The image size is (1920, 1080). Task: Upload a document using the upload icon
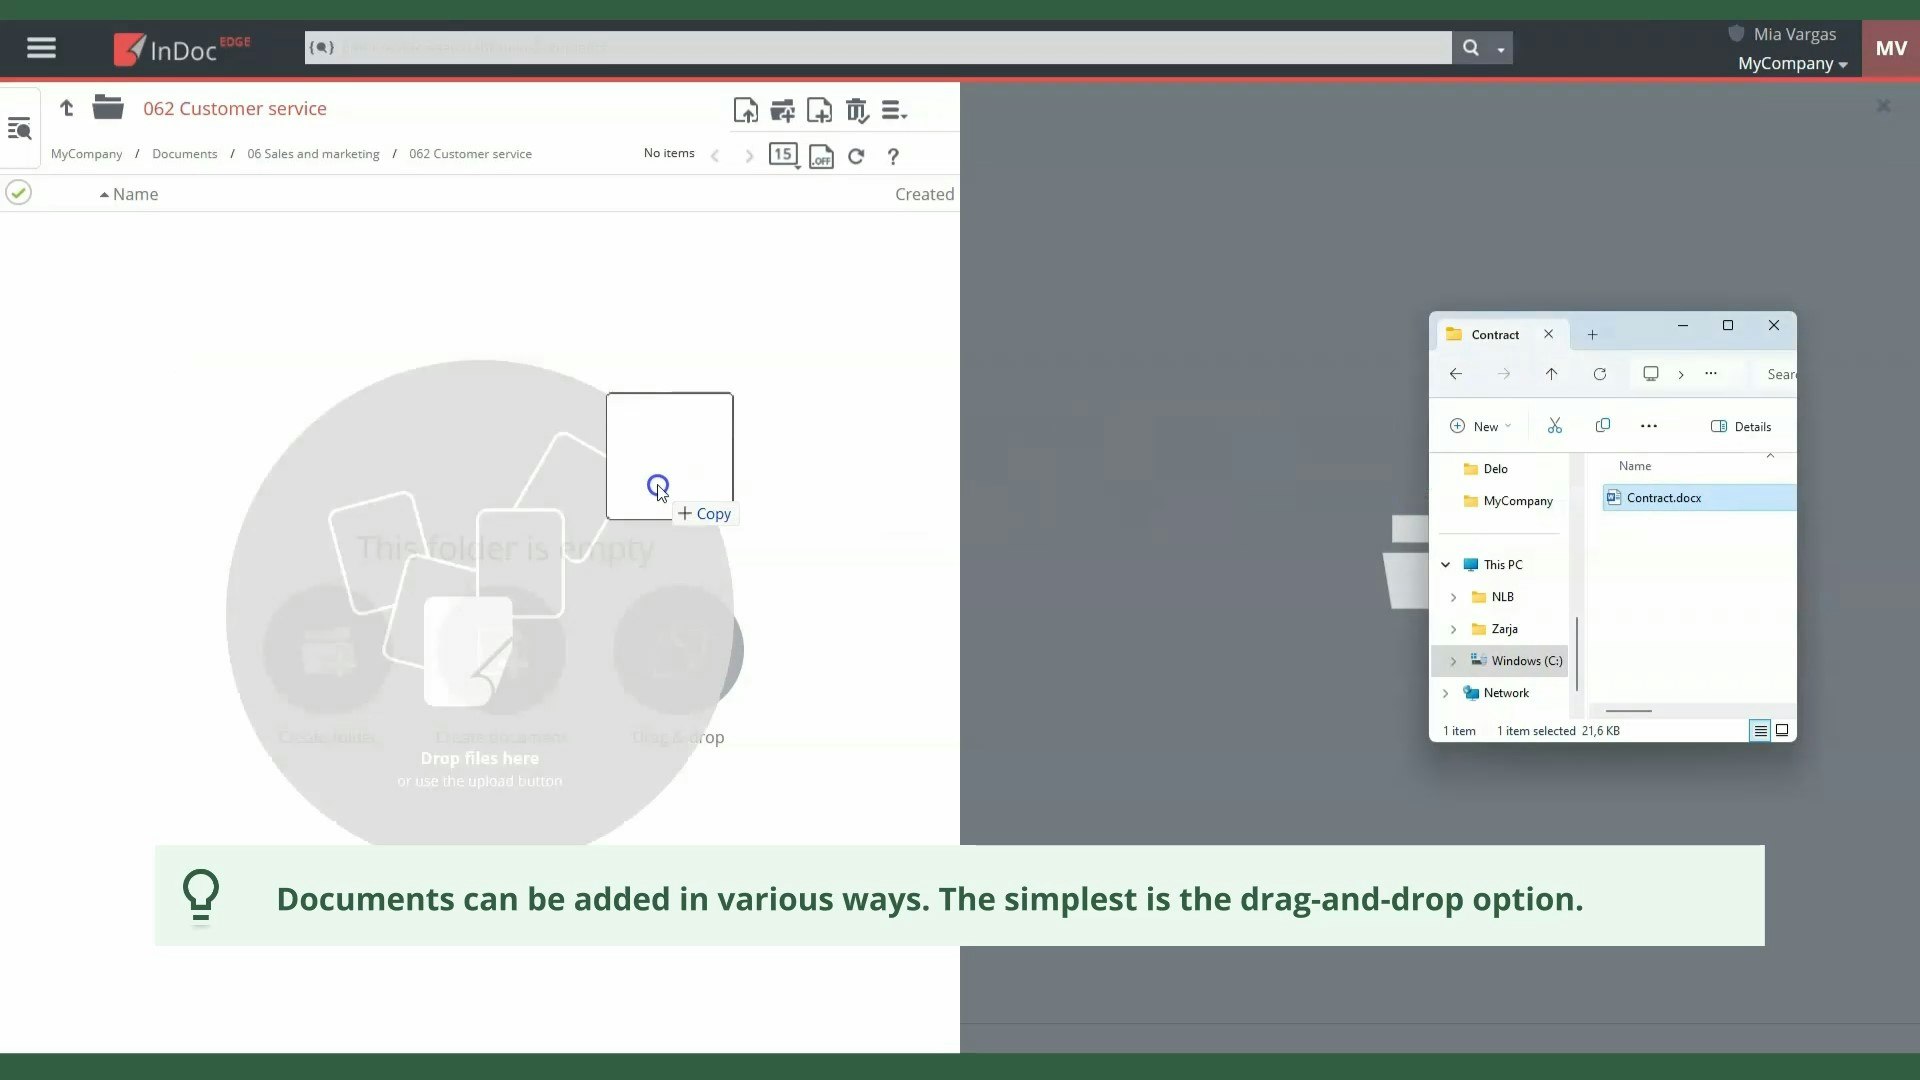click(746, 110)
